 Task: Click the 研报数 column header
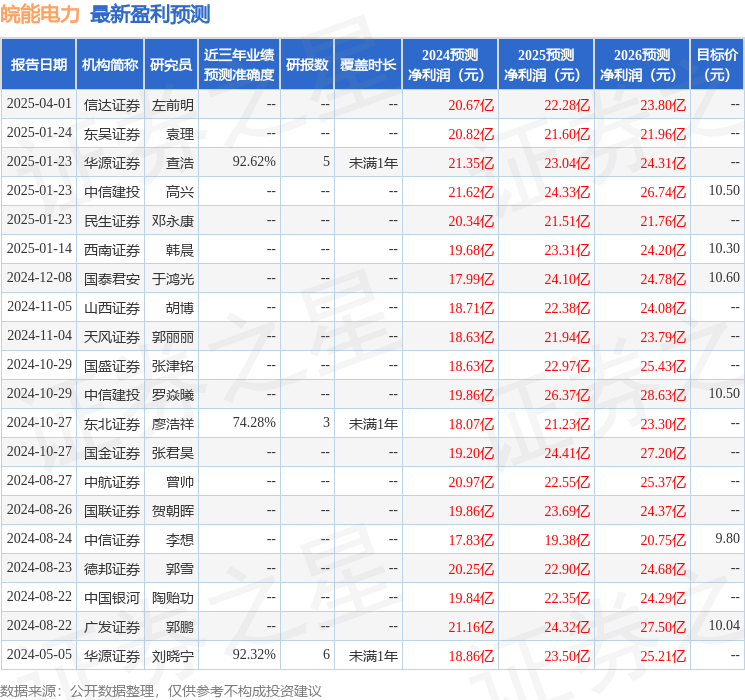[307, 65]
